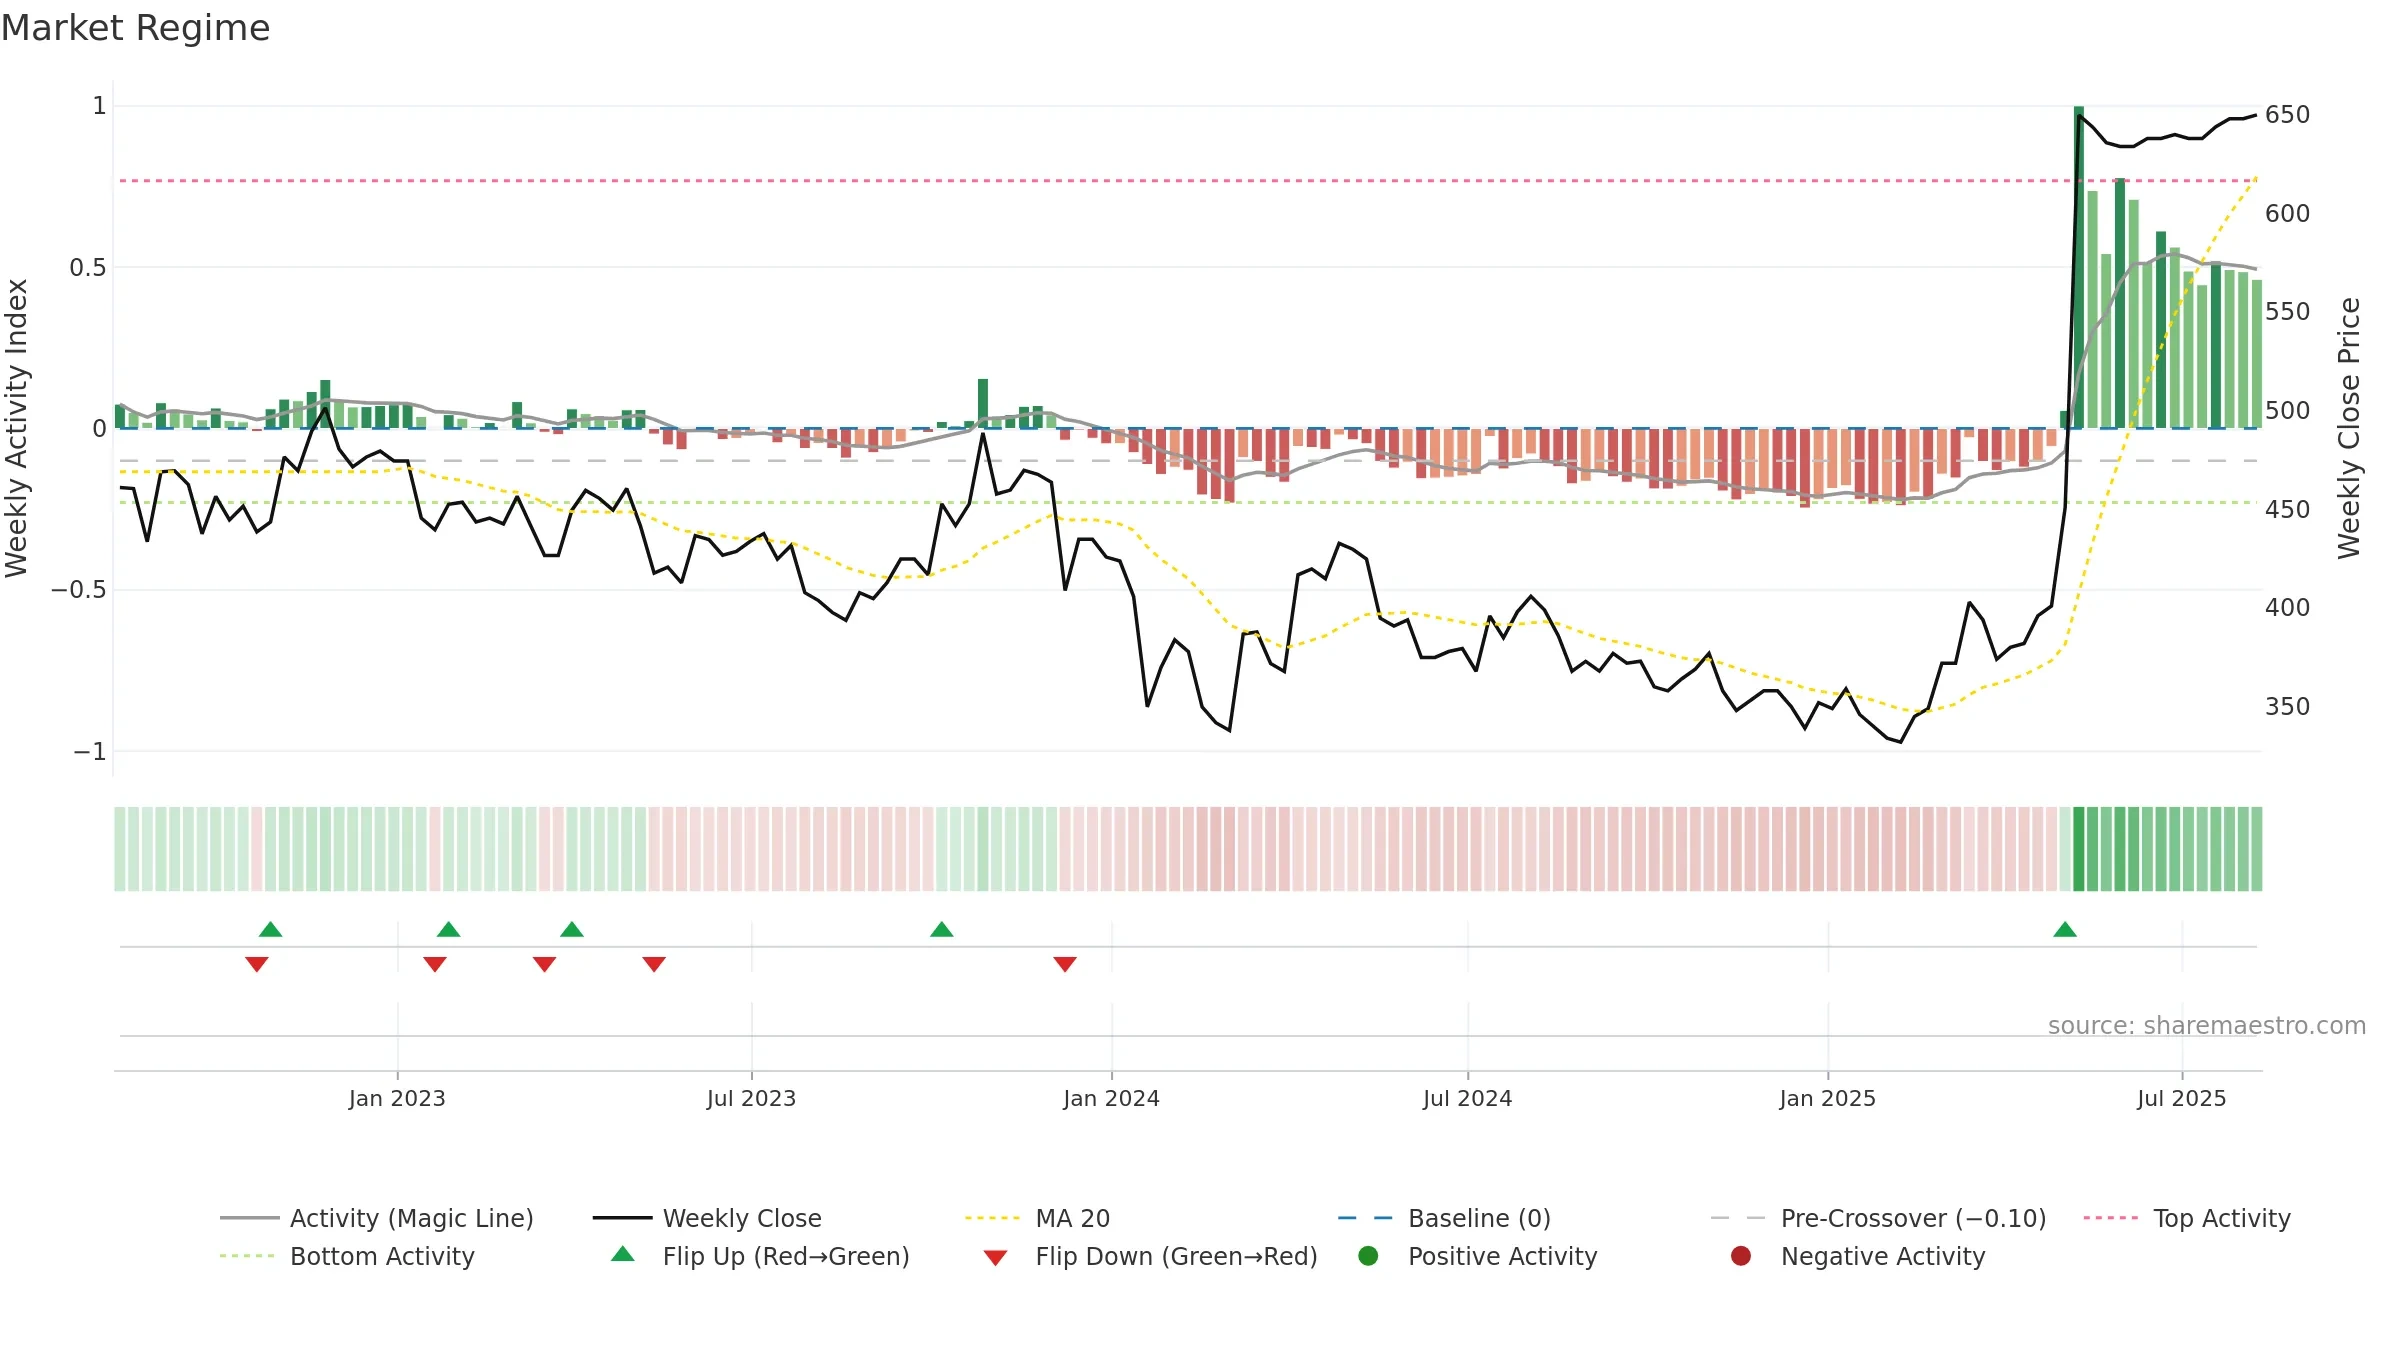
Task: Click the 650 price axis value
Action: [2288, 115]
